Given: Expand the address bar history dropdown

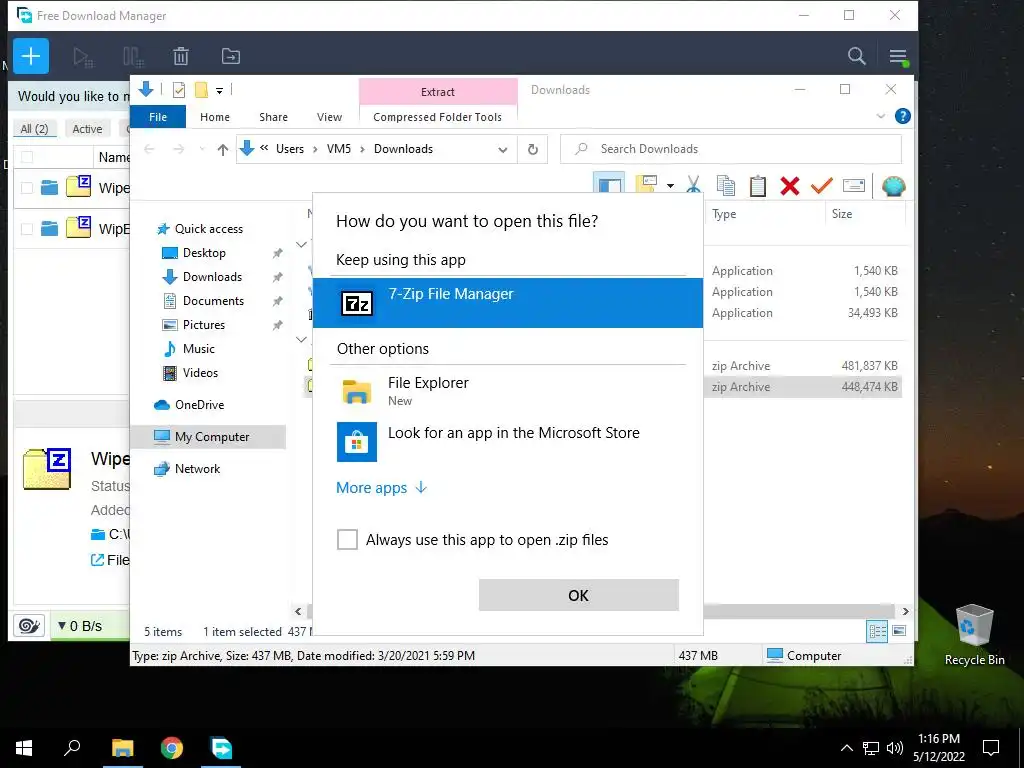Looking at the screenshot, I should coord(502,150).
